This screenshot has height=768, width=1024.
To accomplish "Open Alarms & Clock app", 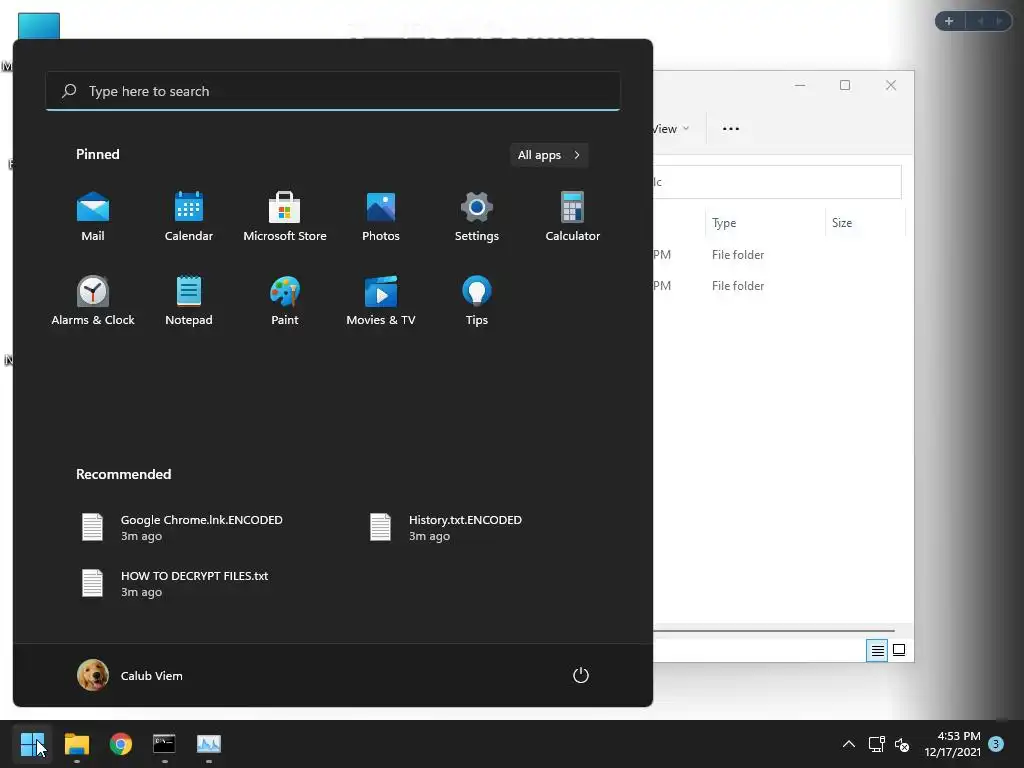I will tap(93, 301).
